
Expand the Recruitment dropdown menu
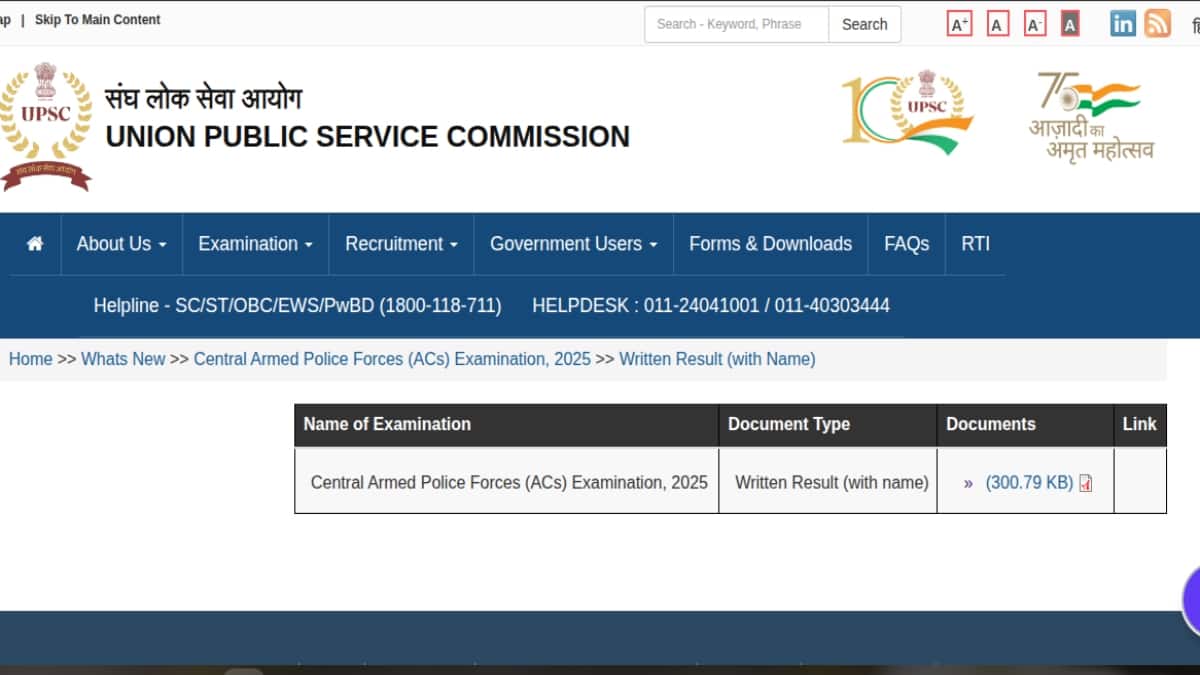pyautogui.click(x=401, y=244)
